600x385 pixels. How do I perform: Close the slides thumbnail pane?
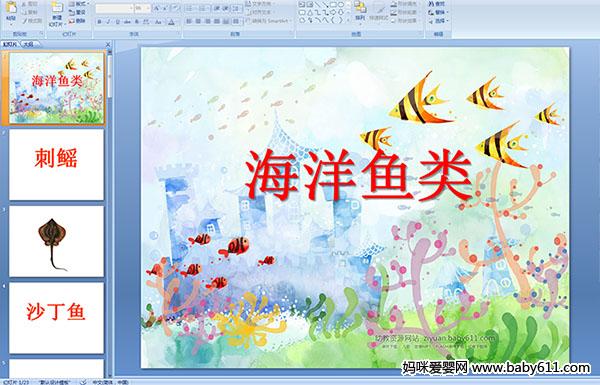108,44
